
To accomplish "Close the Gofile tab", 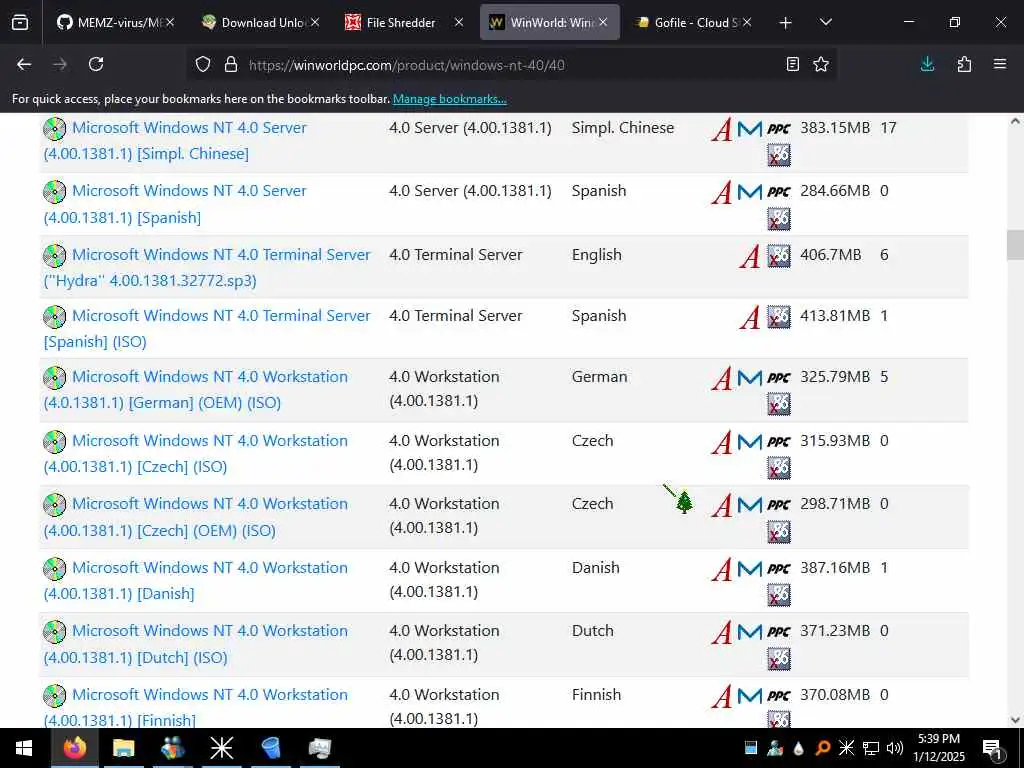I will [747, 22].
